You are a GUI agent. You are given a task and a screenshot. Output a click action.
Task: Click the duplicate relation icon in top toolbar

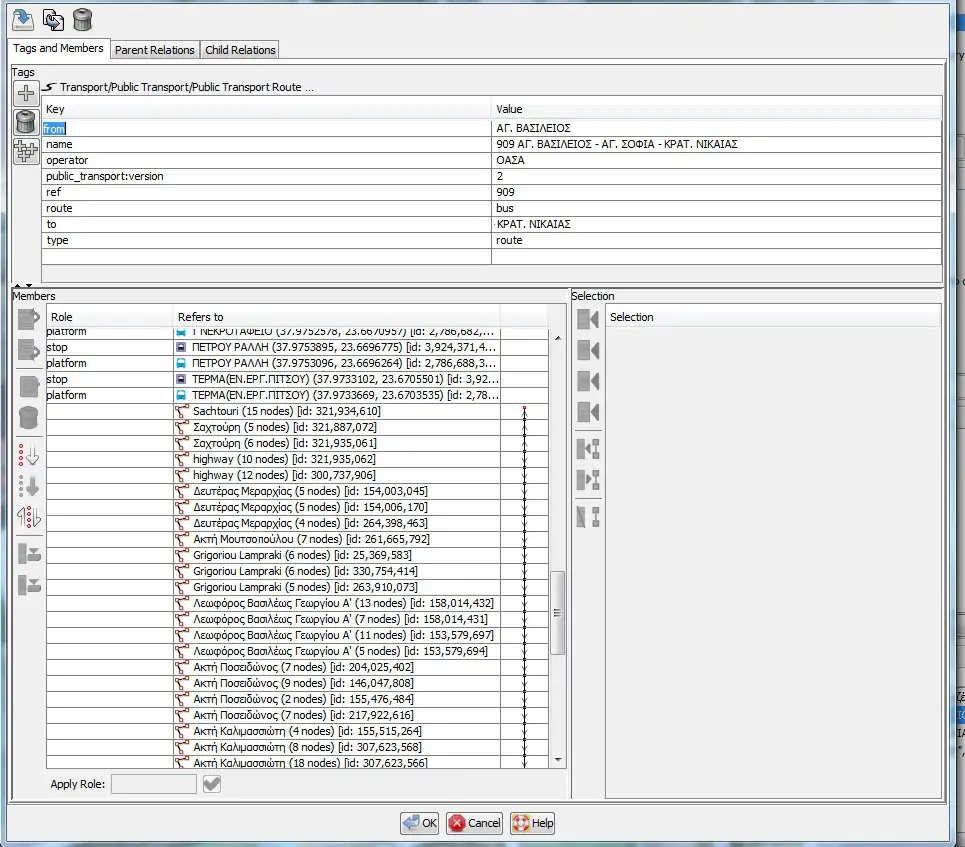click(x=53, y=19)
